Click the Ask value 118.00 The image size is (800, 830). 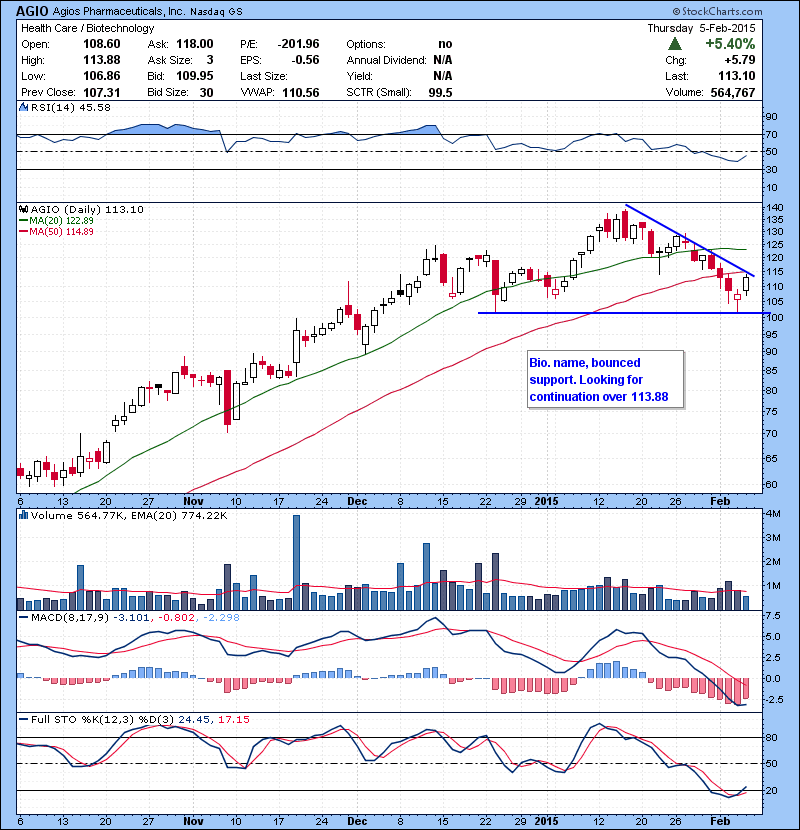(195, 44)
